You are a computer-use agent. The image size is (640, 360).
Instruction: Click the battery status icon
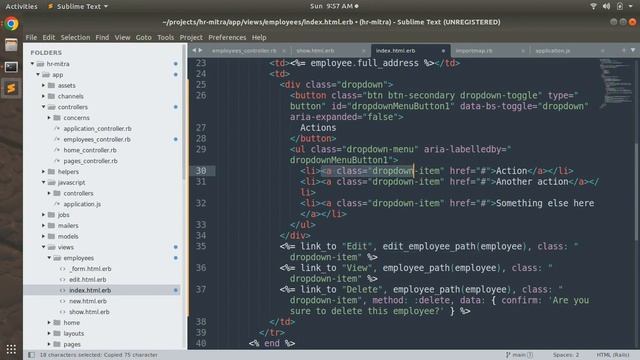[620, 6]
